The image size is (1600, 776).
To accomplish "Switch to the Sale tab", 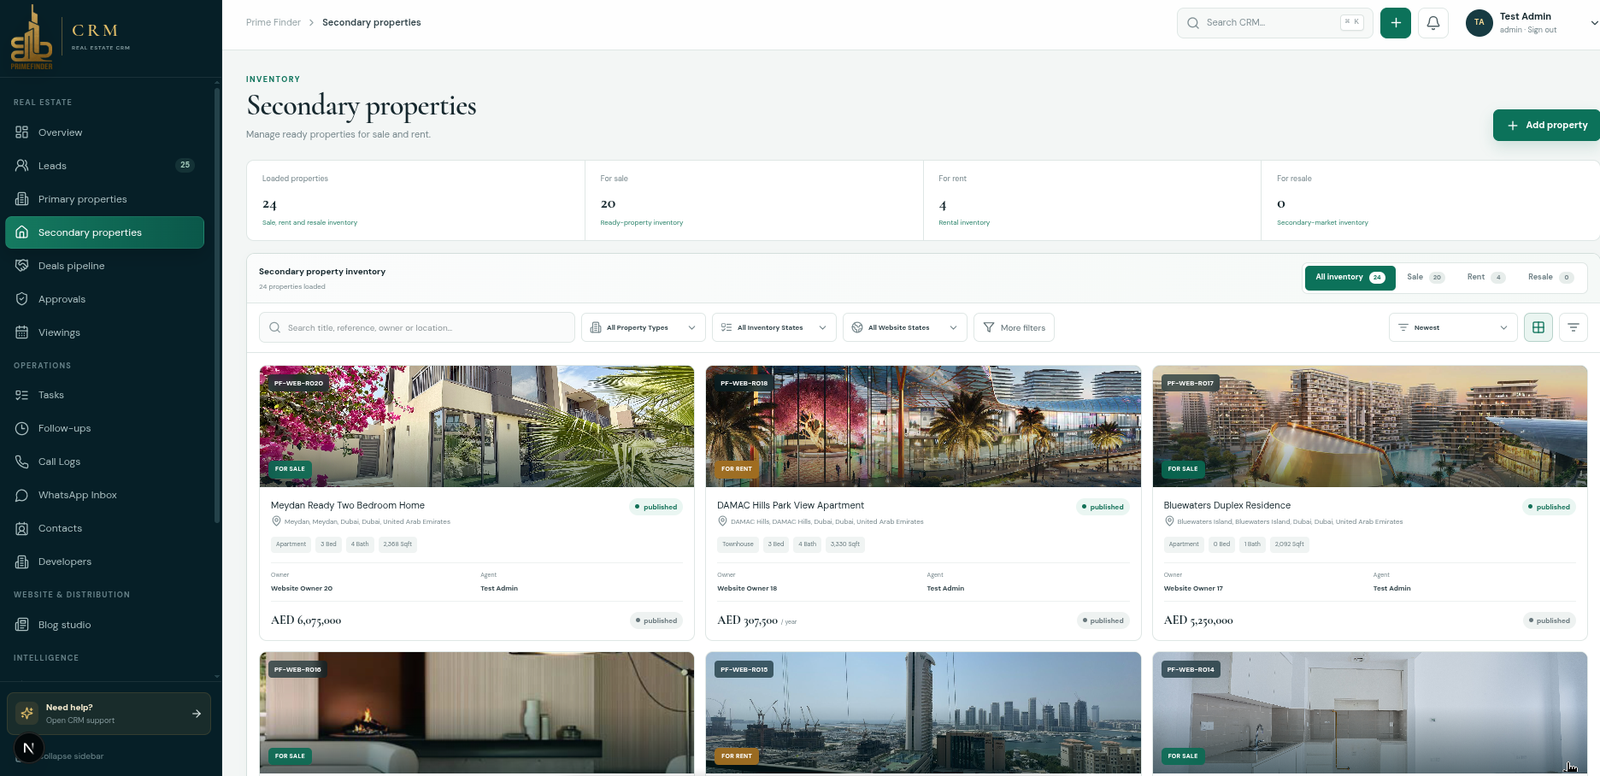I will 1425,277.
